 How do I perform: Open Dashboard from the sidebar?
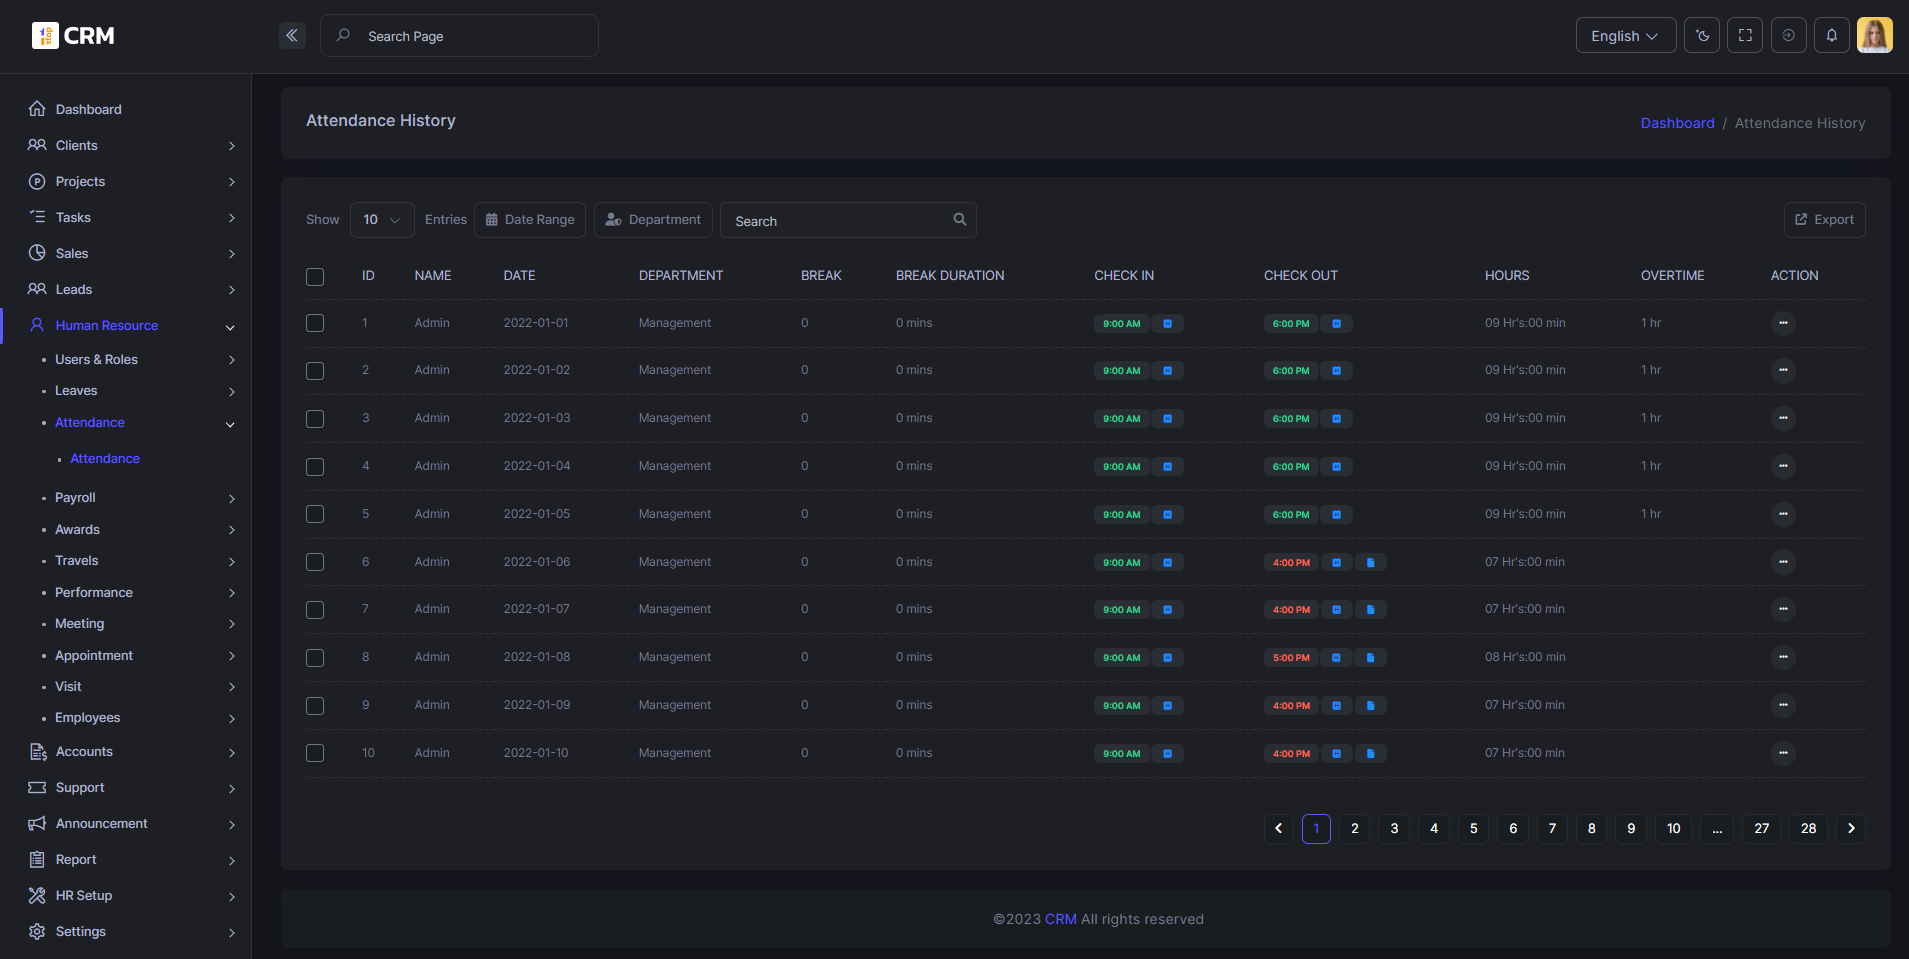coord(88,109)
